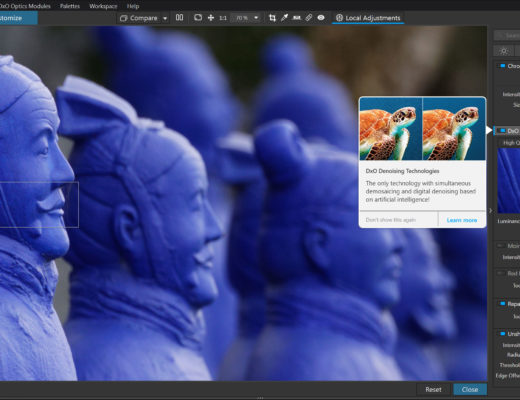
Task: Open the DxO Optics Modules menu
Action: 25,6
